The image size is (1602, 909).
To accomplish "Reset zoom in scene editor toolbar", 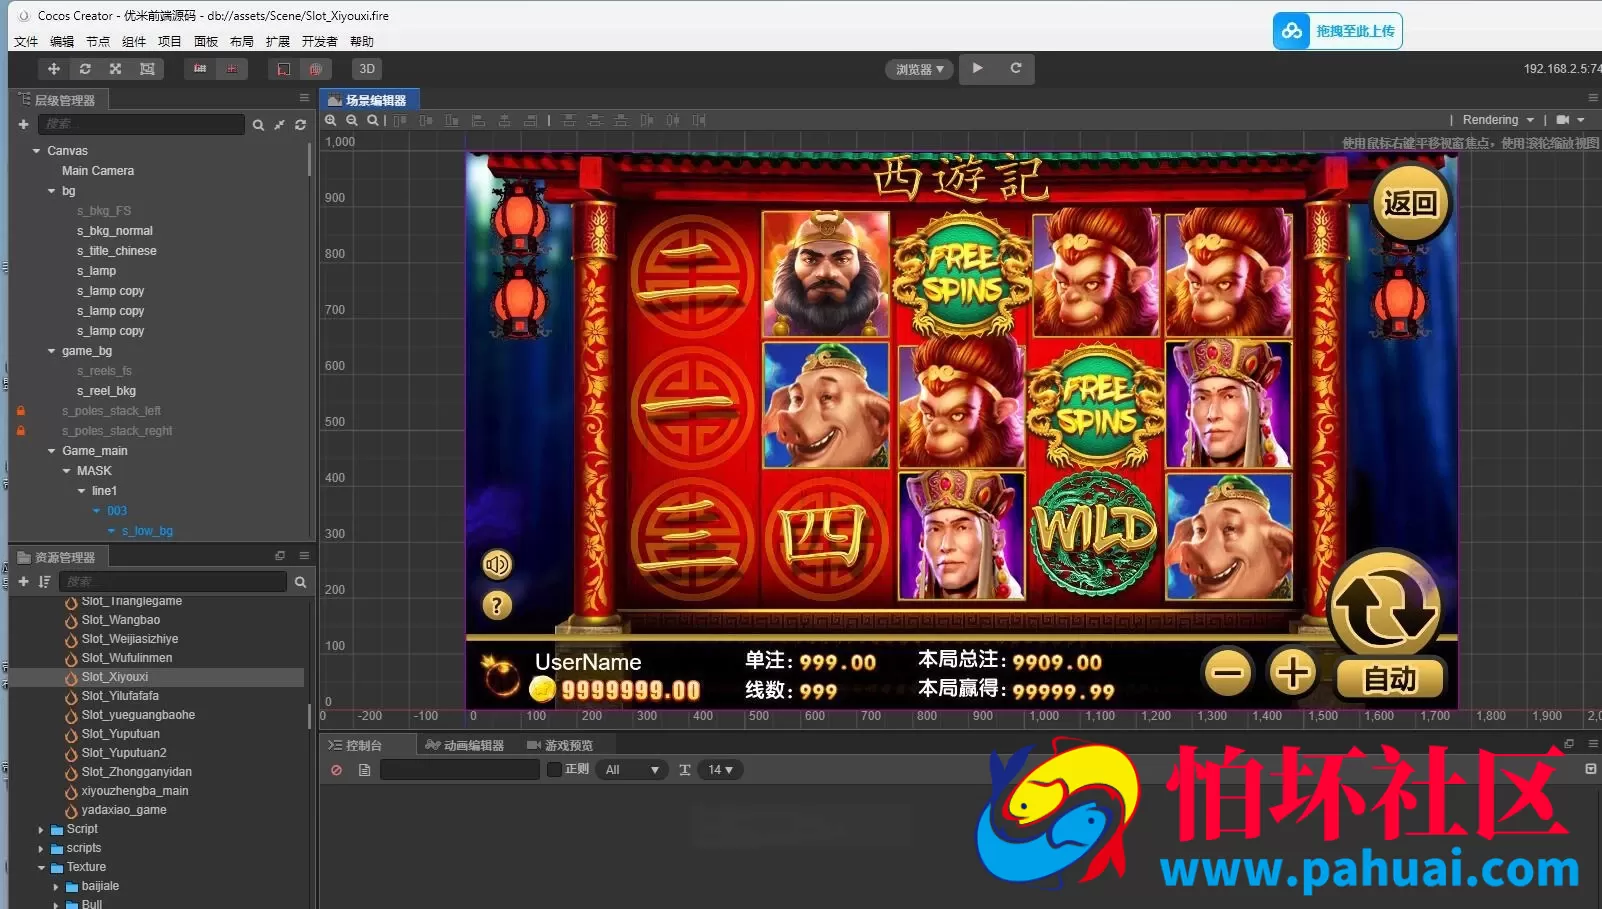I will pos(373,120).
